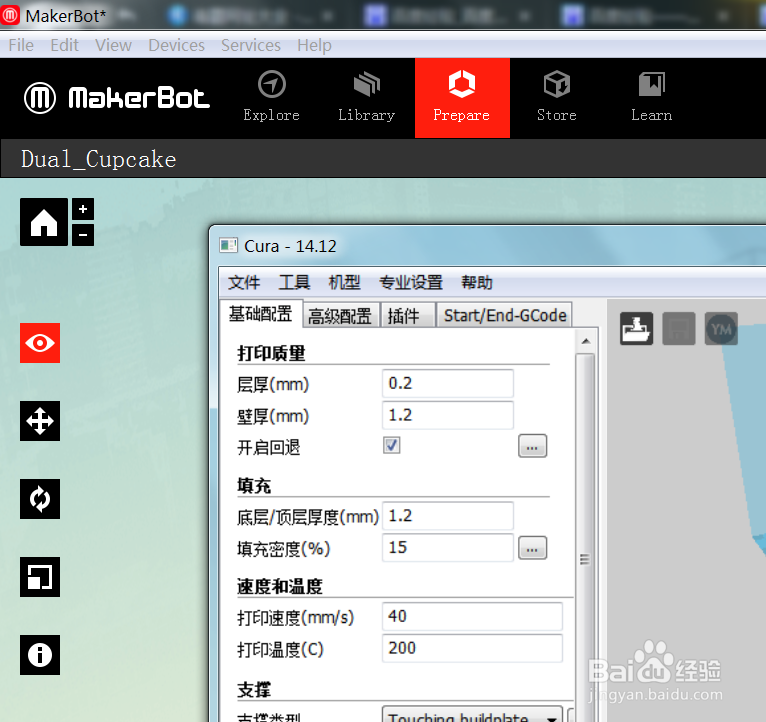The height and width of the screenshot is (722, 766).
Task: Open the Learn section
Action: coord(651,98)
